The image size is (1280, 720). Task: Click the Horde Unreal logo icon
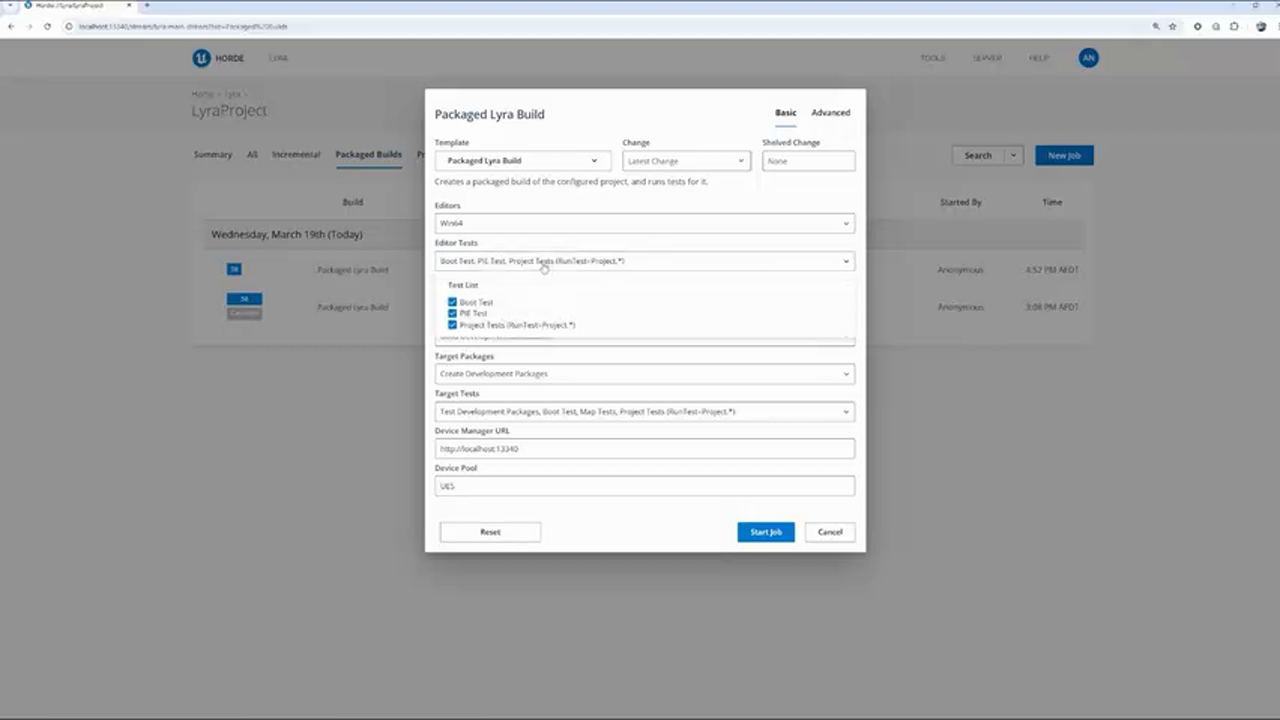tap(201, 58)
